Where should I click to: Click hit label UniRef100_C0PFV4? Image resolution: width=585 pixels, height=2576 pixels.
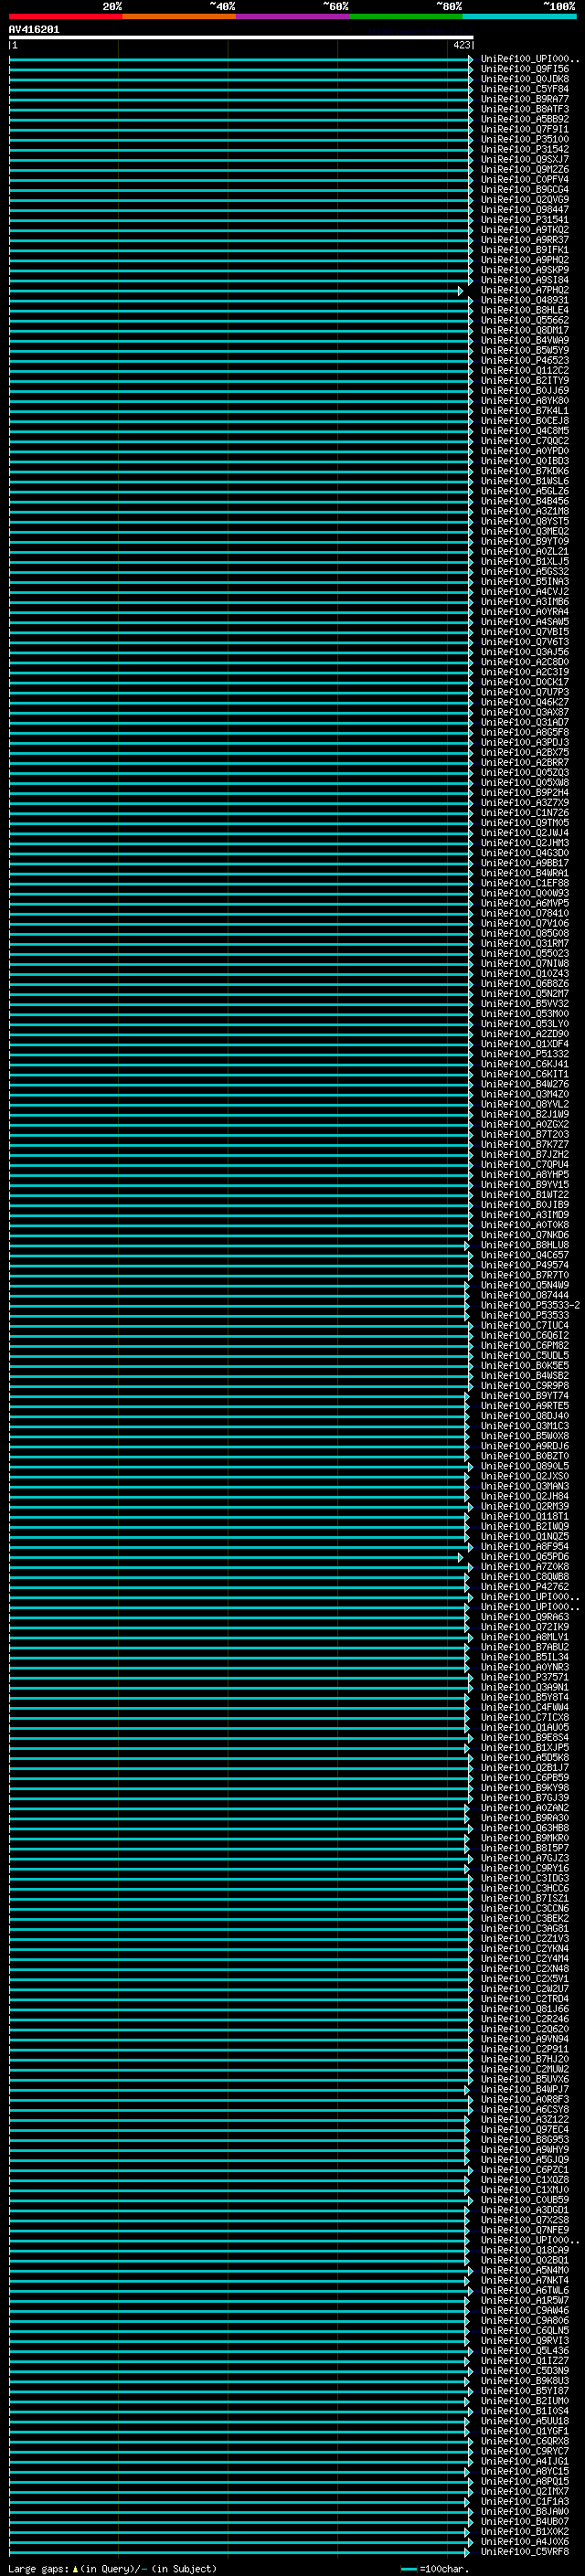[525, 180]
